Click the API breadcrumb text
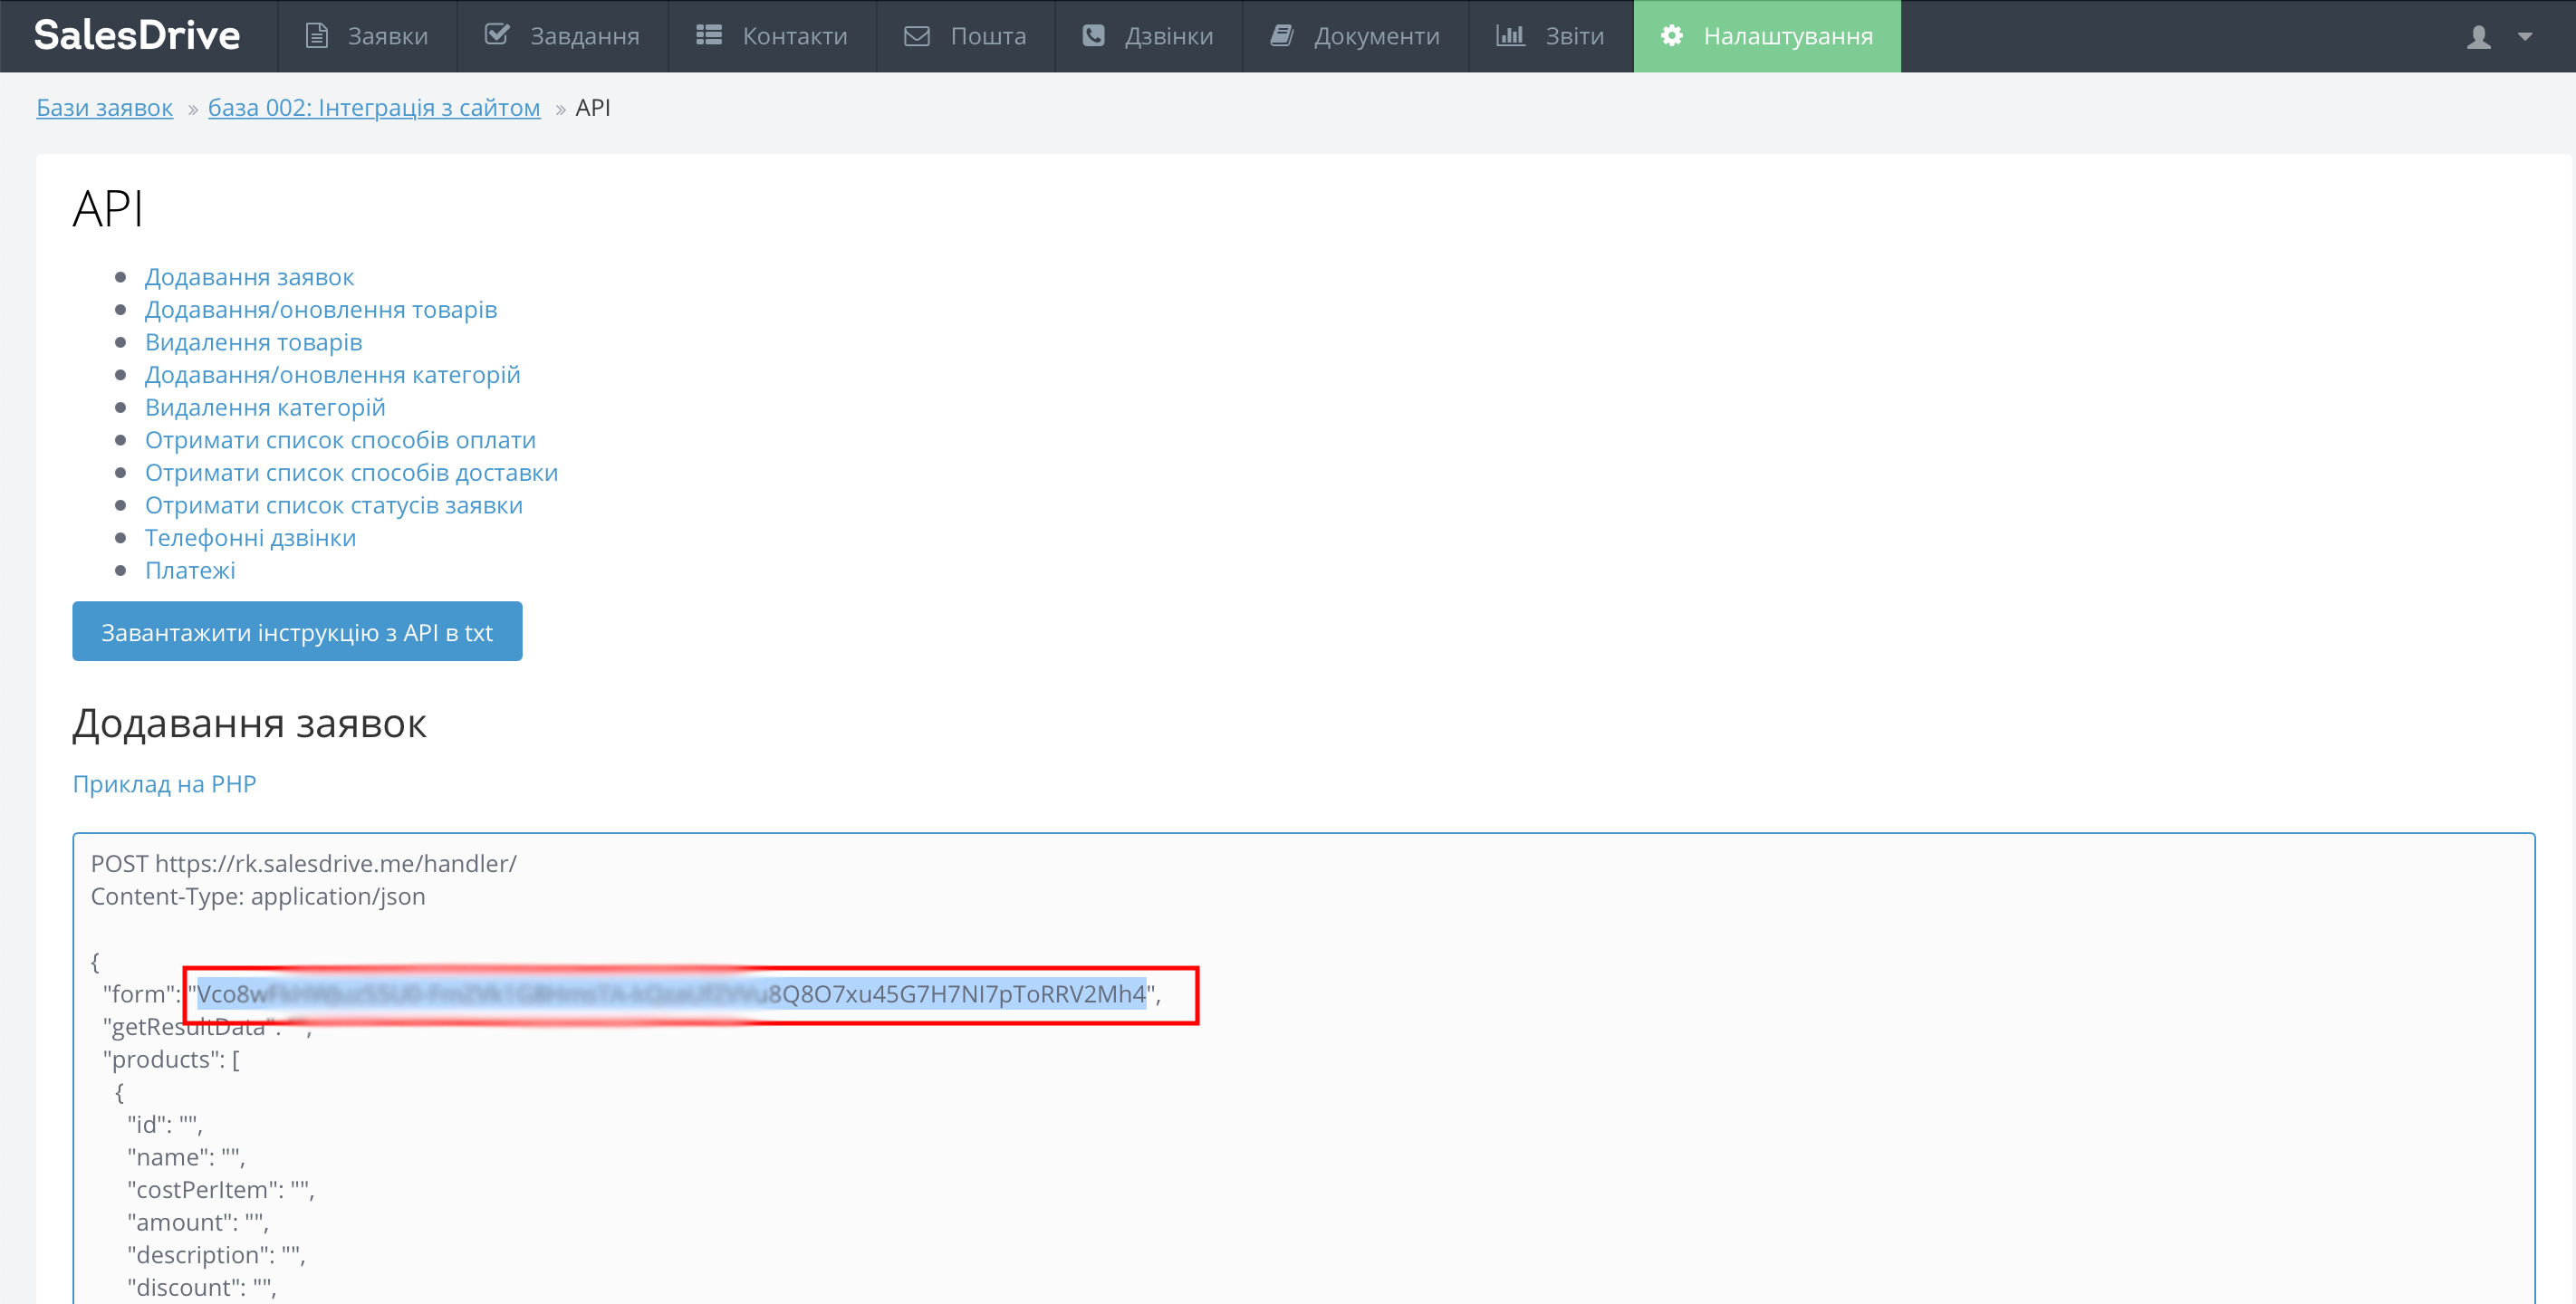 pos(593,108)
